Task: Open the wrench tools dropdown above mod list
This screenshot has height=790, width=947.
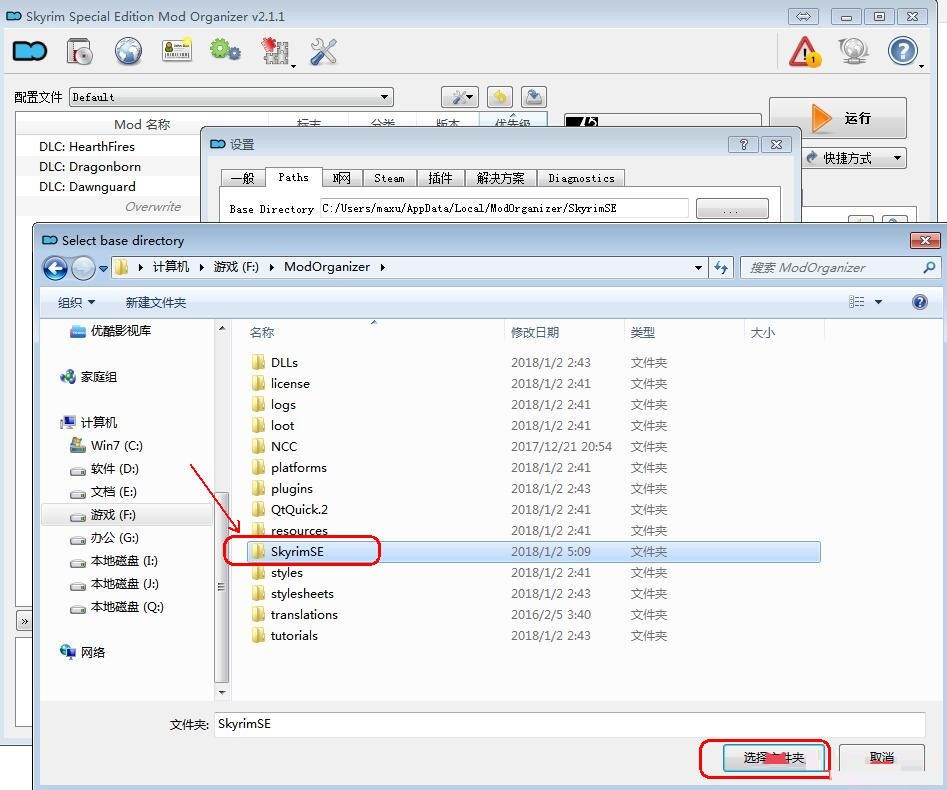Action: [460, 97]
